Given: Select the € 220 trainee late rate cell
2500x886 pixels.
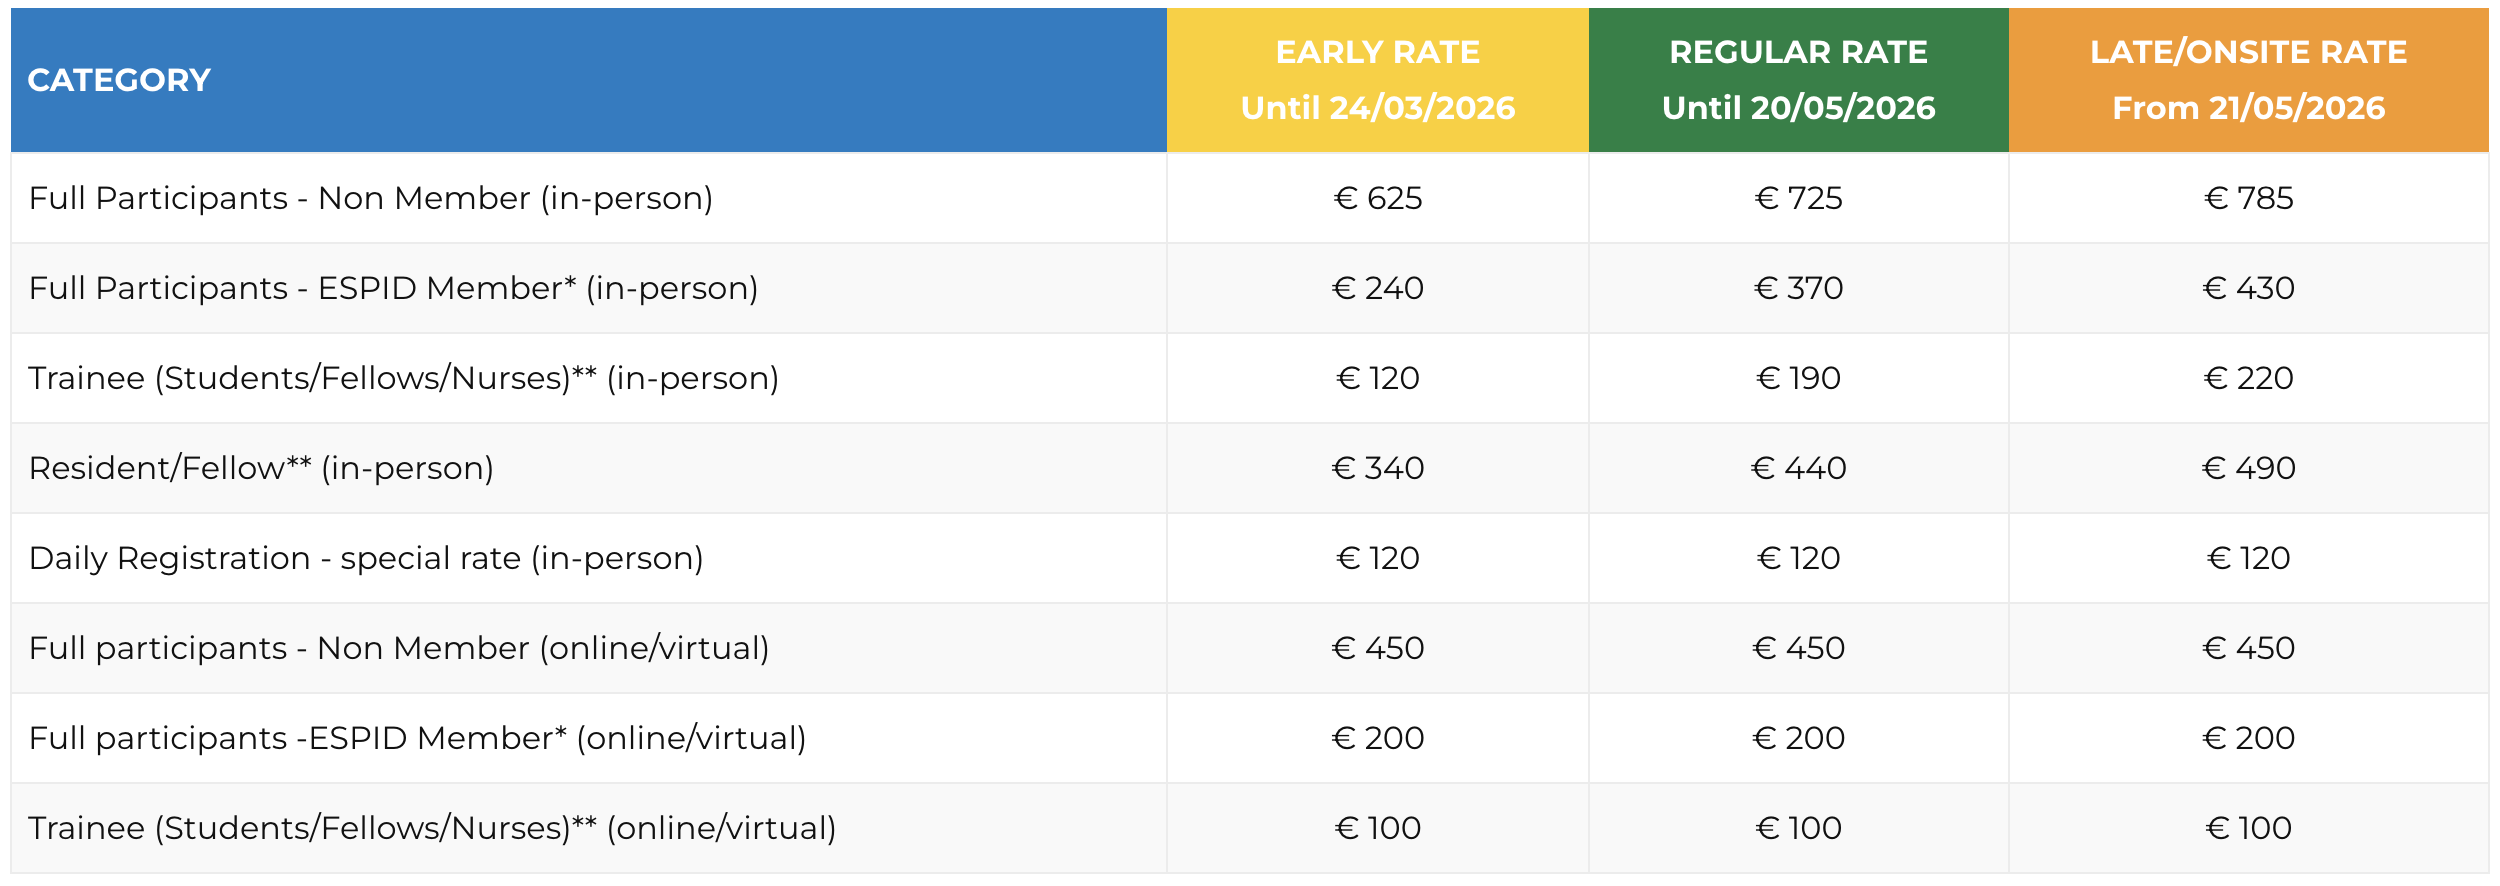Looking at the screenshot, I should tap(2248, 378).
